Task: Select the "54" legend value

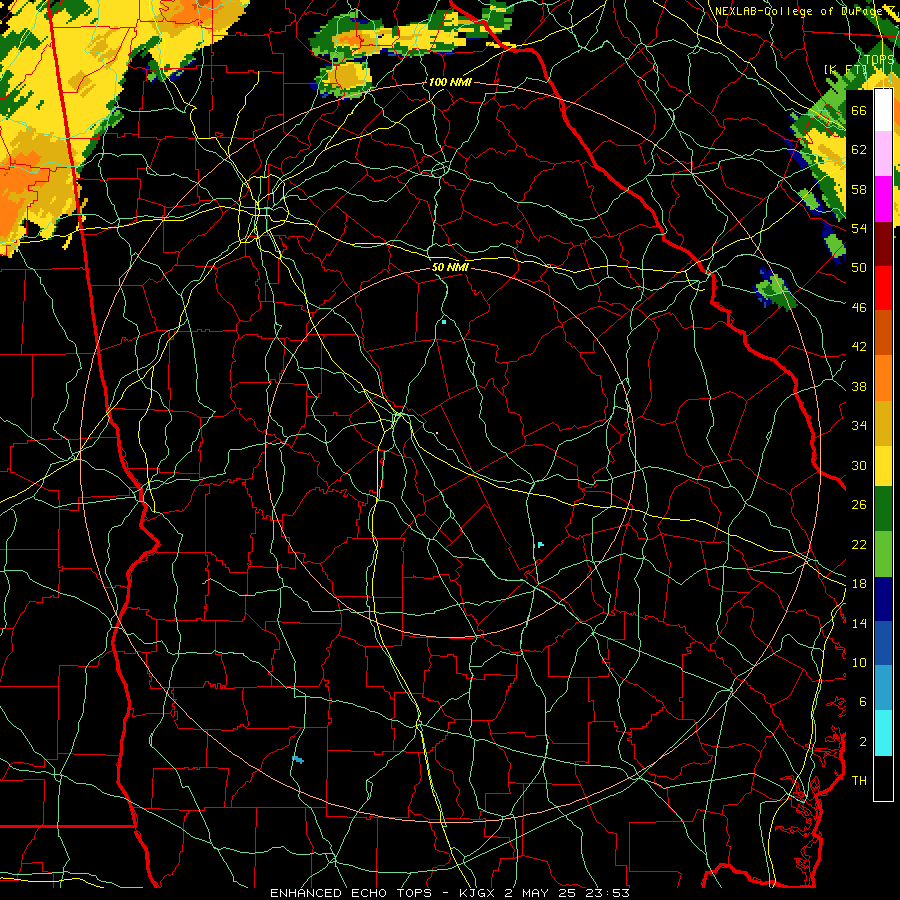Action: coord(859,228)
